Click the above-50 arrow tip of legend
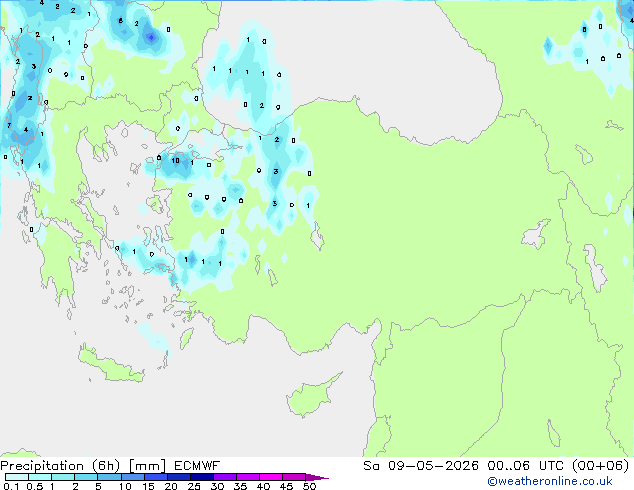 [317, 477]
